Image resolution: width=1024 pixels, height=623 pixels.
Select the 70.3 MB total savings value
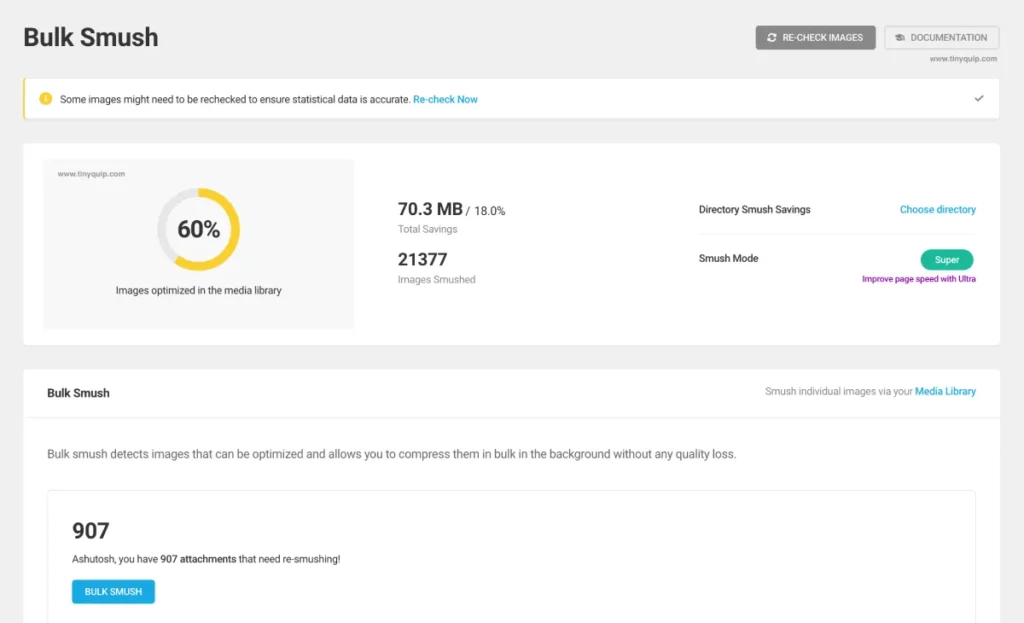pyautogui.click(x=430, y=209)
